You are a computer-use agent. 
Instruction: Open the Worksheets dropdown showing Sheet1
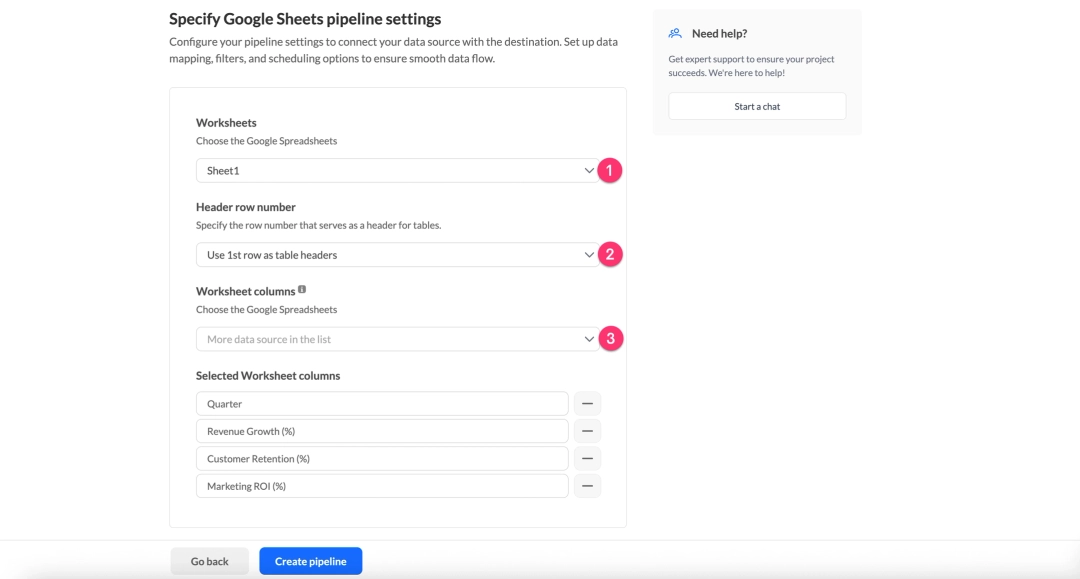(x=395, y=170)
